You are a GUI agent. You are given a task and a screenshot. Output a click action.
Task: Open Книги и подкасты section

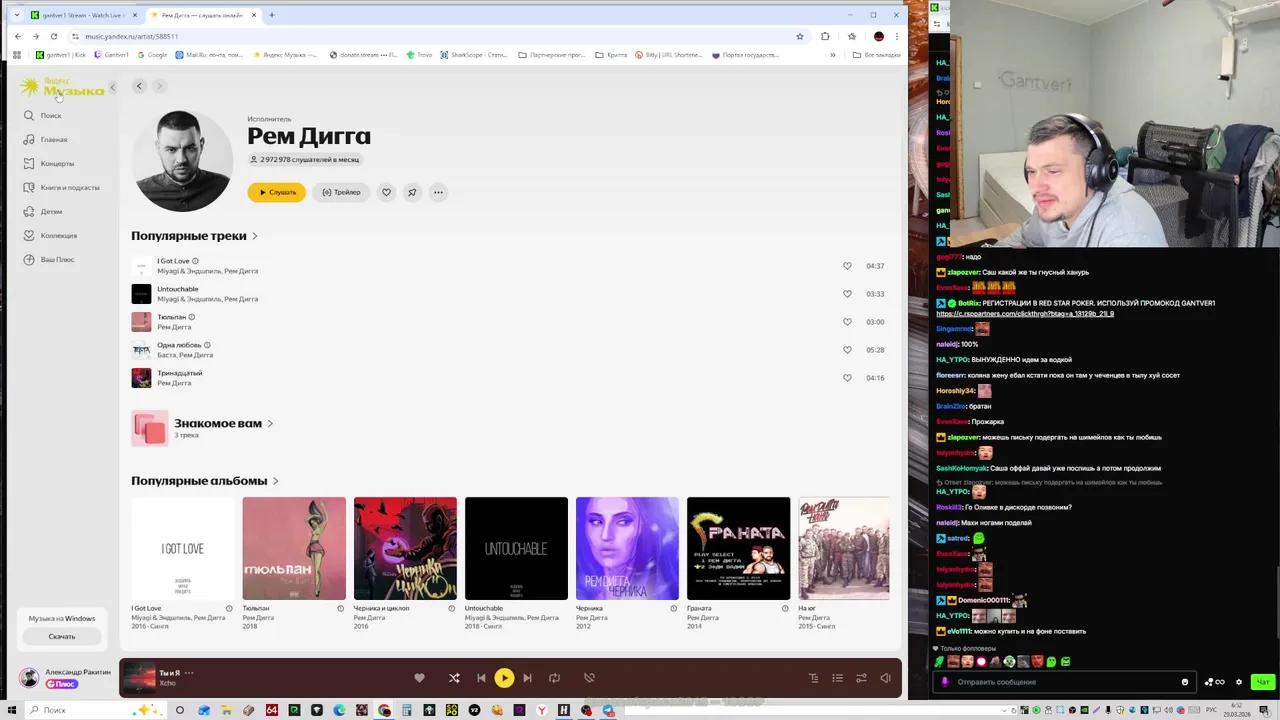click(x=61, y=188)
